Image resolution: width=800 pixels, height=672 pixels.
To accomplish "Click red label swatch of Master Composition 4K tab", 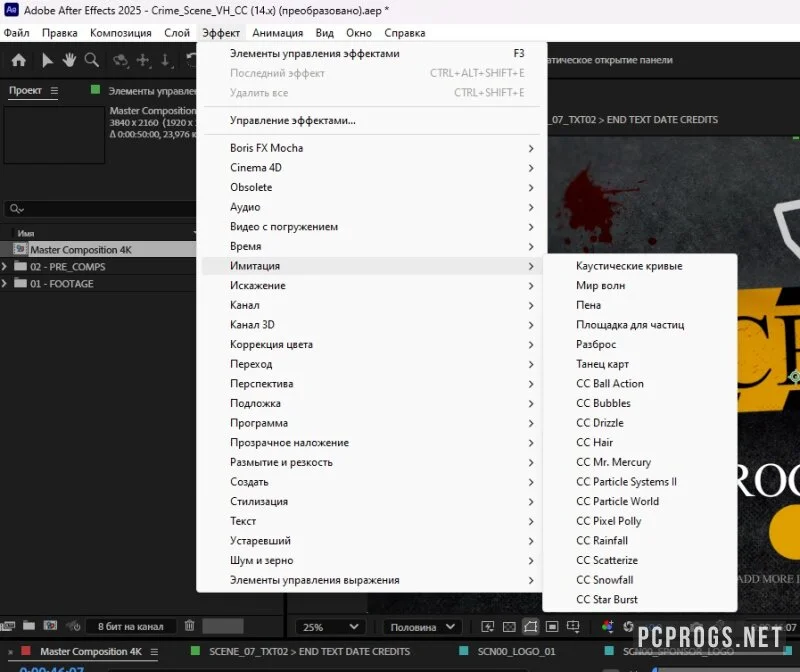I will pyautogui.click(x=26, y=651).
